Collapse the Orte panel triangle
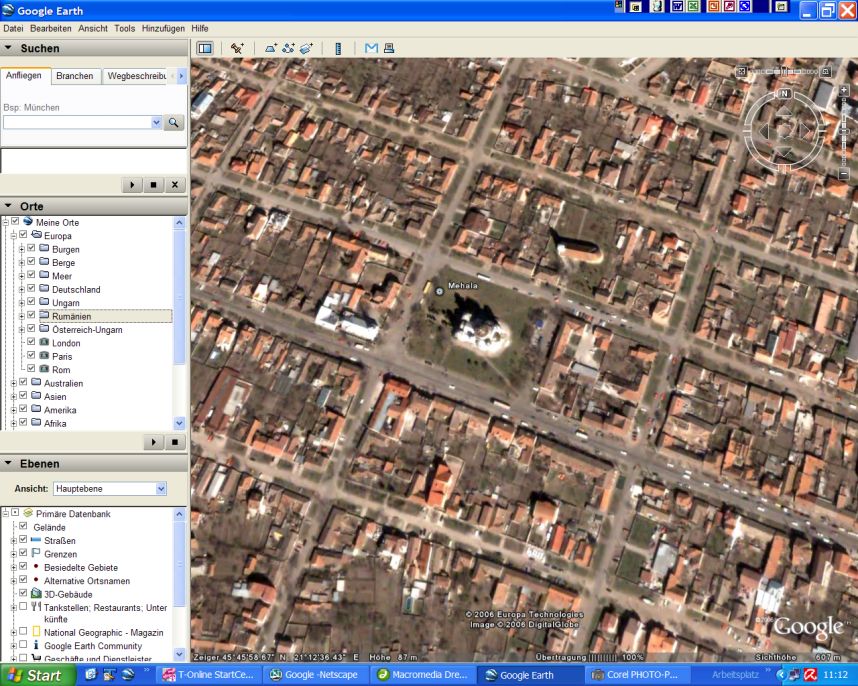 coord(8,206)
